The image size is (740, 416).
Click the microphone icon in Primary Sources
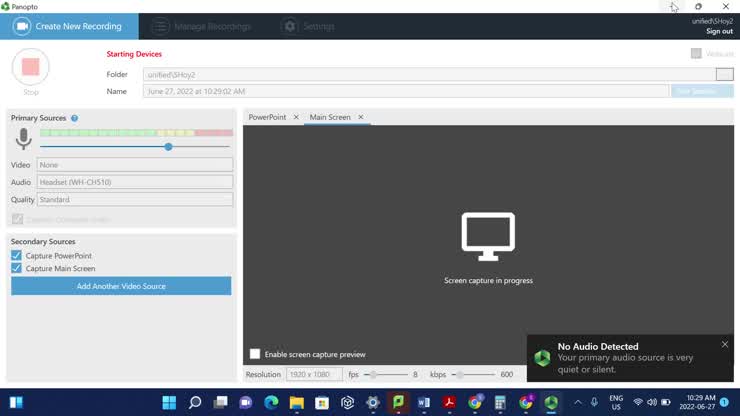coord(23,139)
